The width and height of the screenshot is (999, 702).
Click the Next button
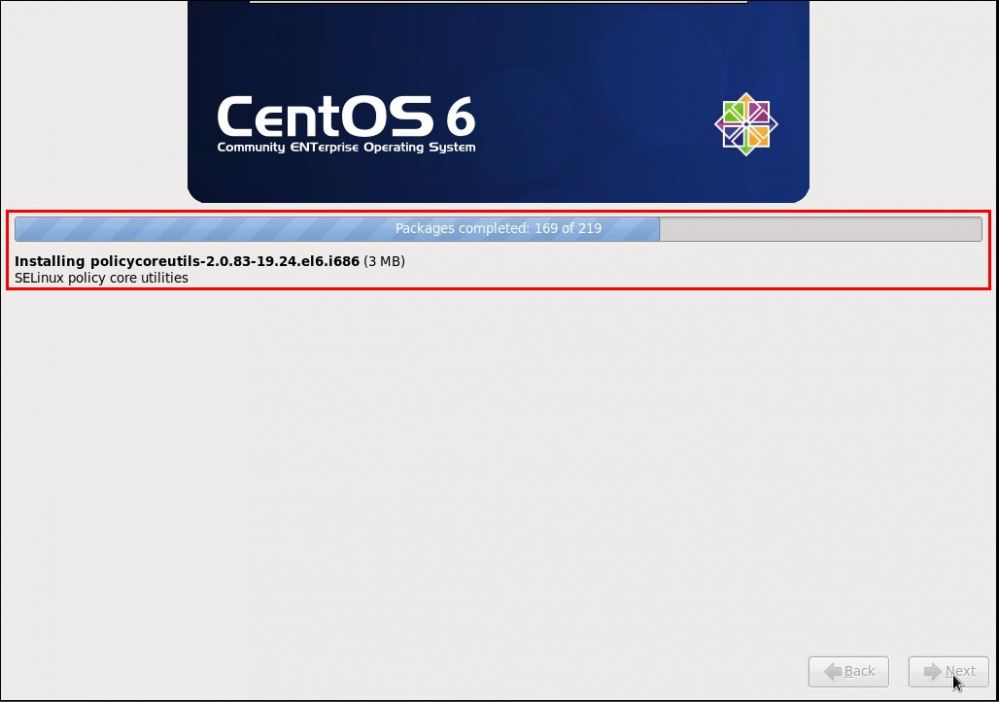pyautogui.click(x=948, y=671)
